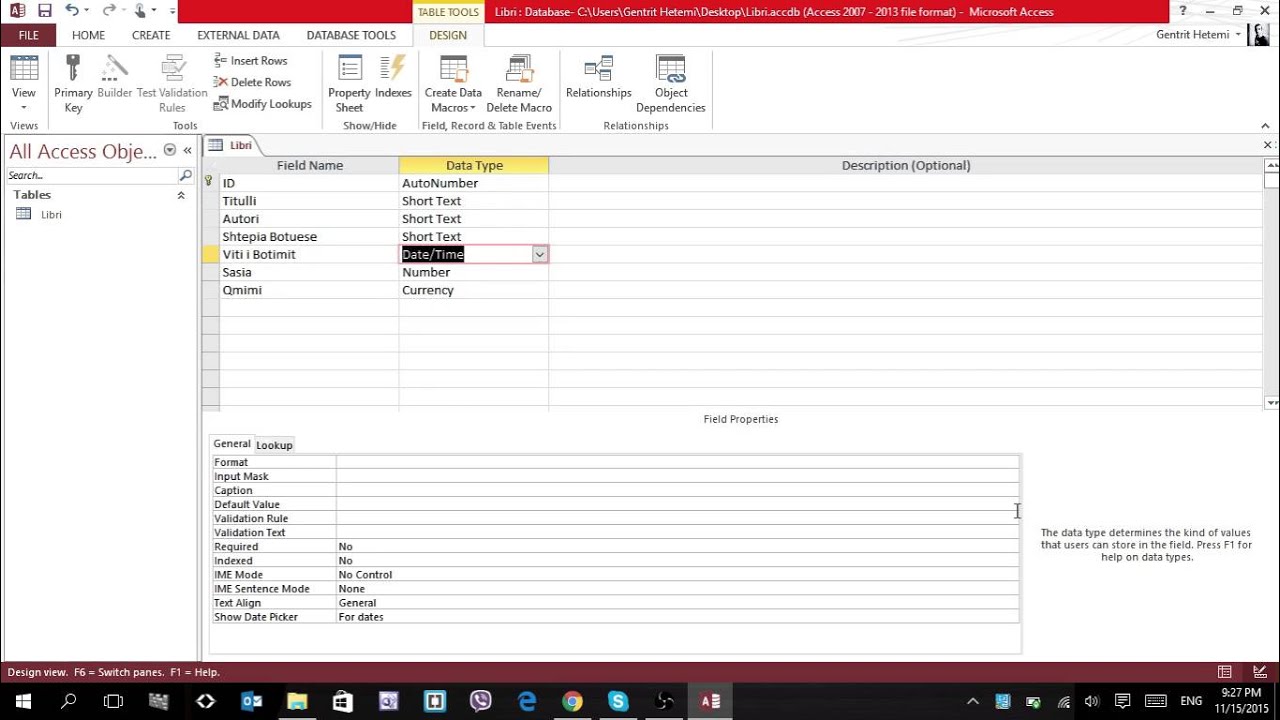Click the Number data type cell
The height and width of the screenshot is (720, 1280).
click(473, 272)
